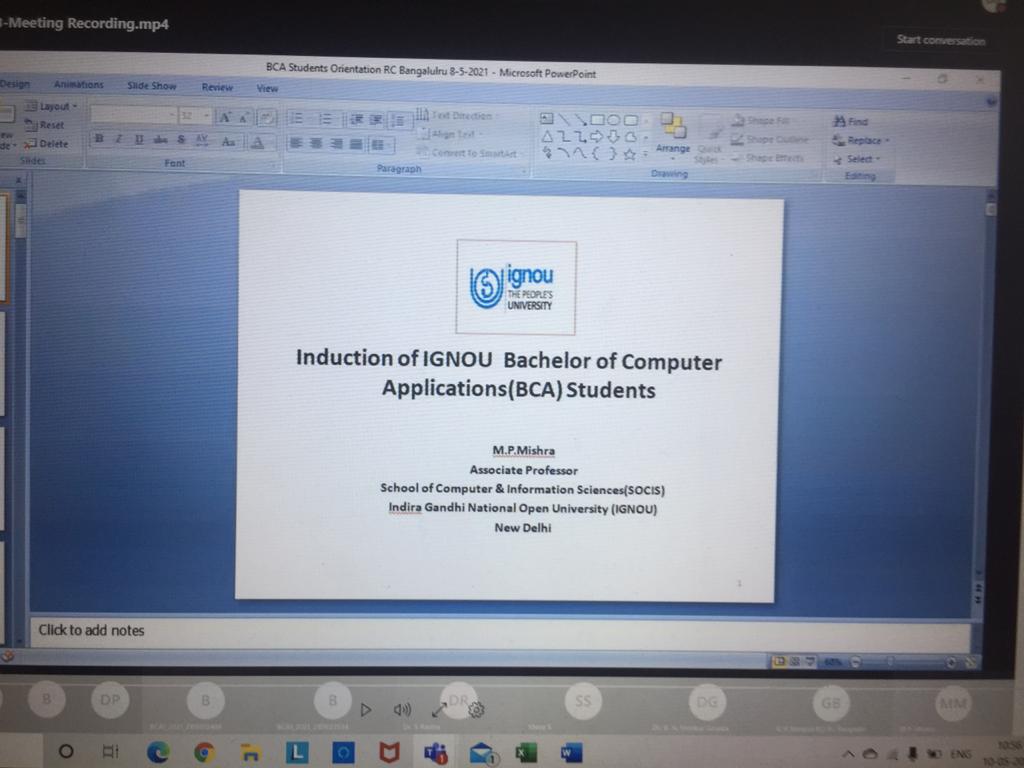The image size is (1024, 768).
Task: Toggle Justify text alignment
Action: tap(356, 144)
